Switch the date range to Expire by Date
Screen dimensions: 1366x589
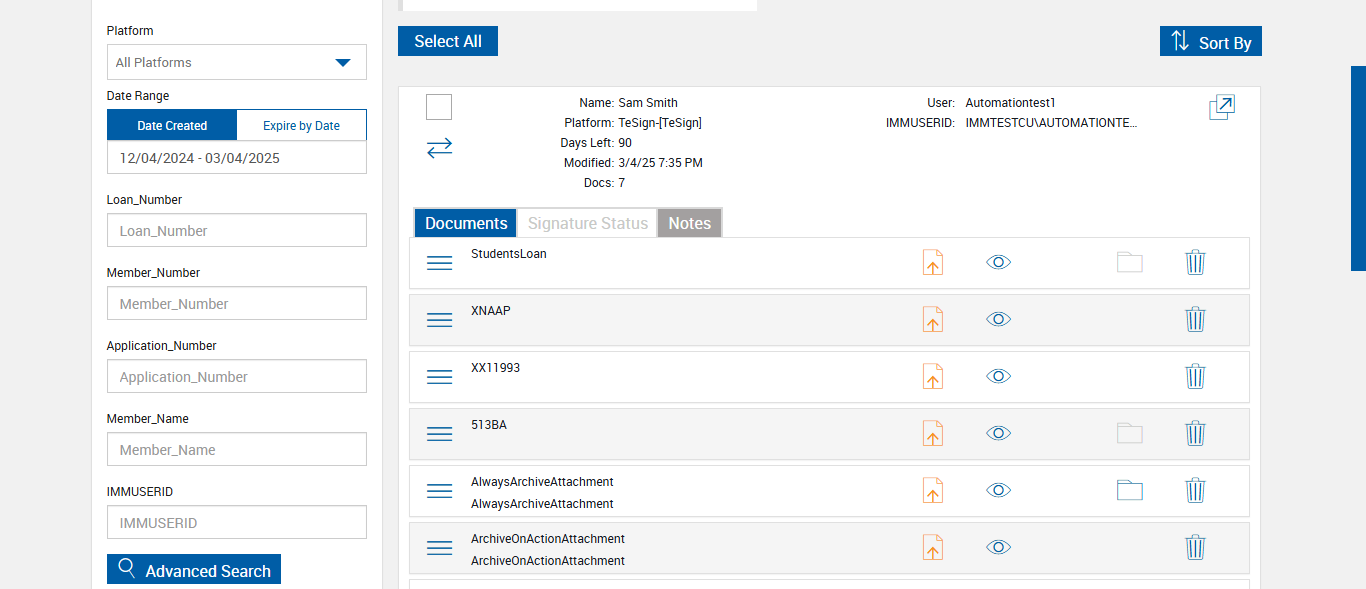[301, 126]
